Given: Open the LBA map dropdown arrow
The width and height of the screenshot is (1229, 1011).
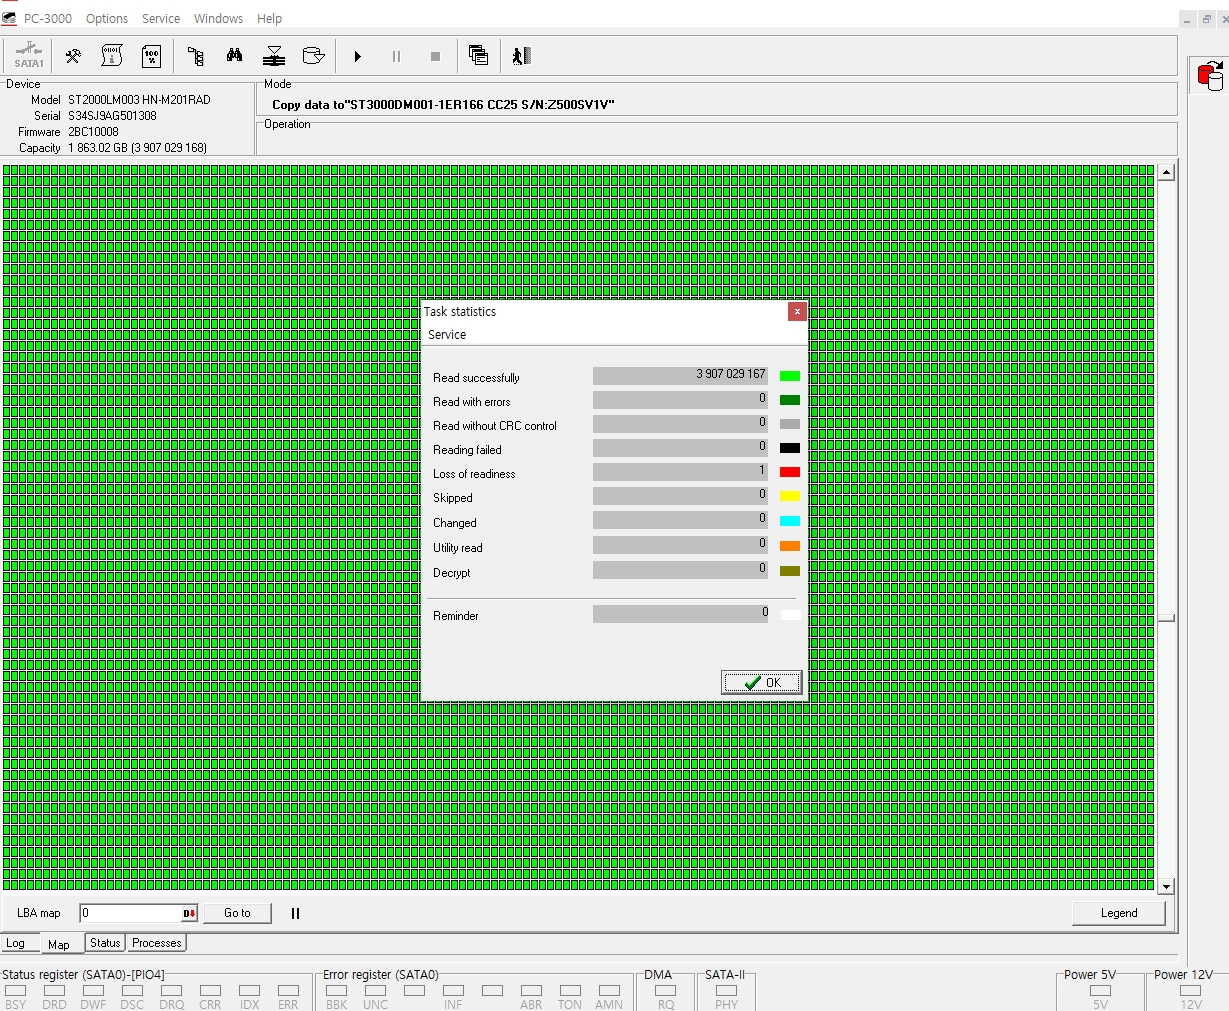Looking at the screenshot, I should point(189,913).
